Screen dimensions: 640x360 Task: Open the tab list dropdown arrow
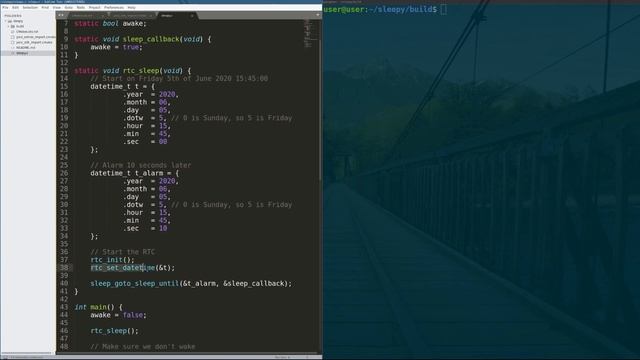(x=318, y=15)
